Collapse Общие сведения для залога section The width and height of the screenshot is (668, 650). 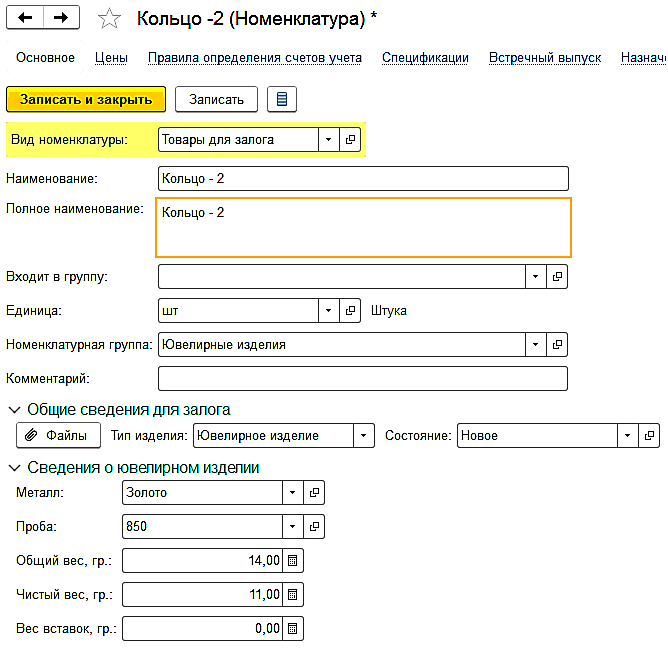coord(14,410)
